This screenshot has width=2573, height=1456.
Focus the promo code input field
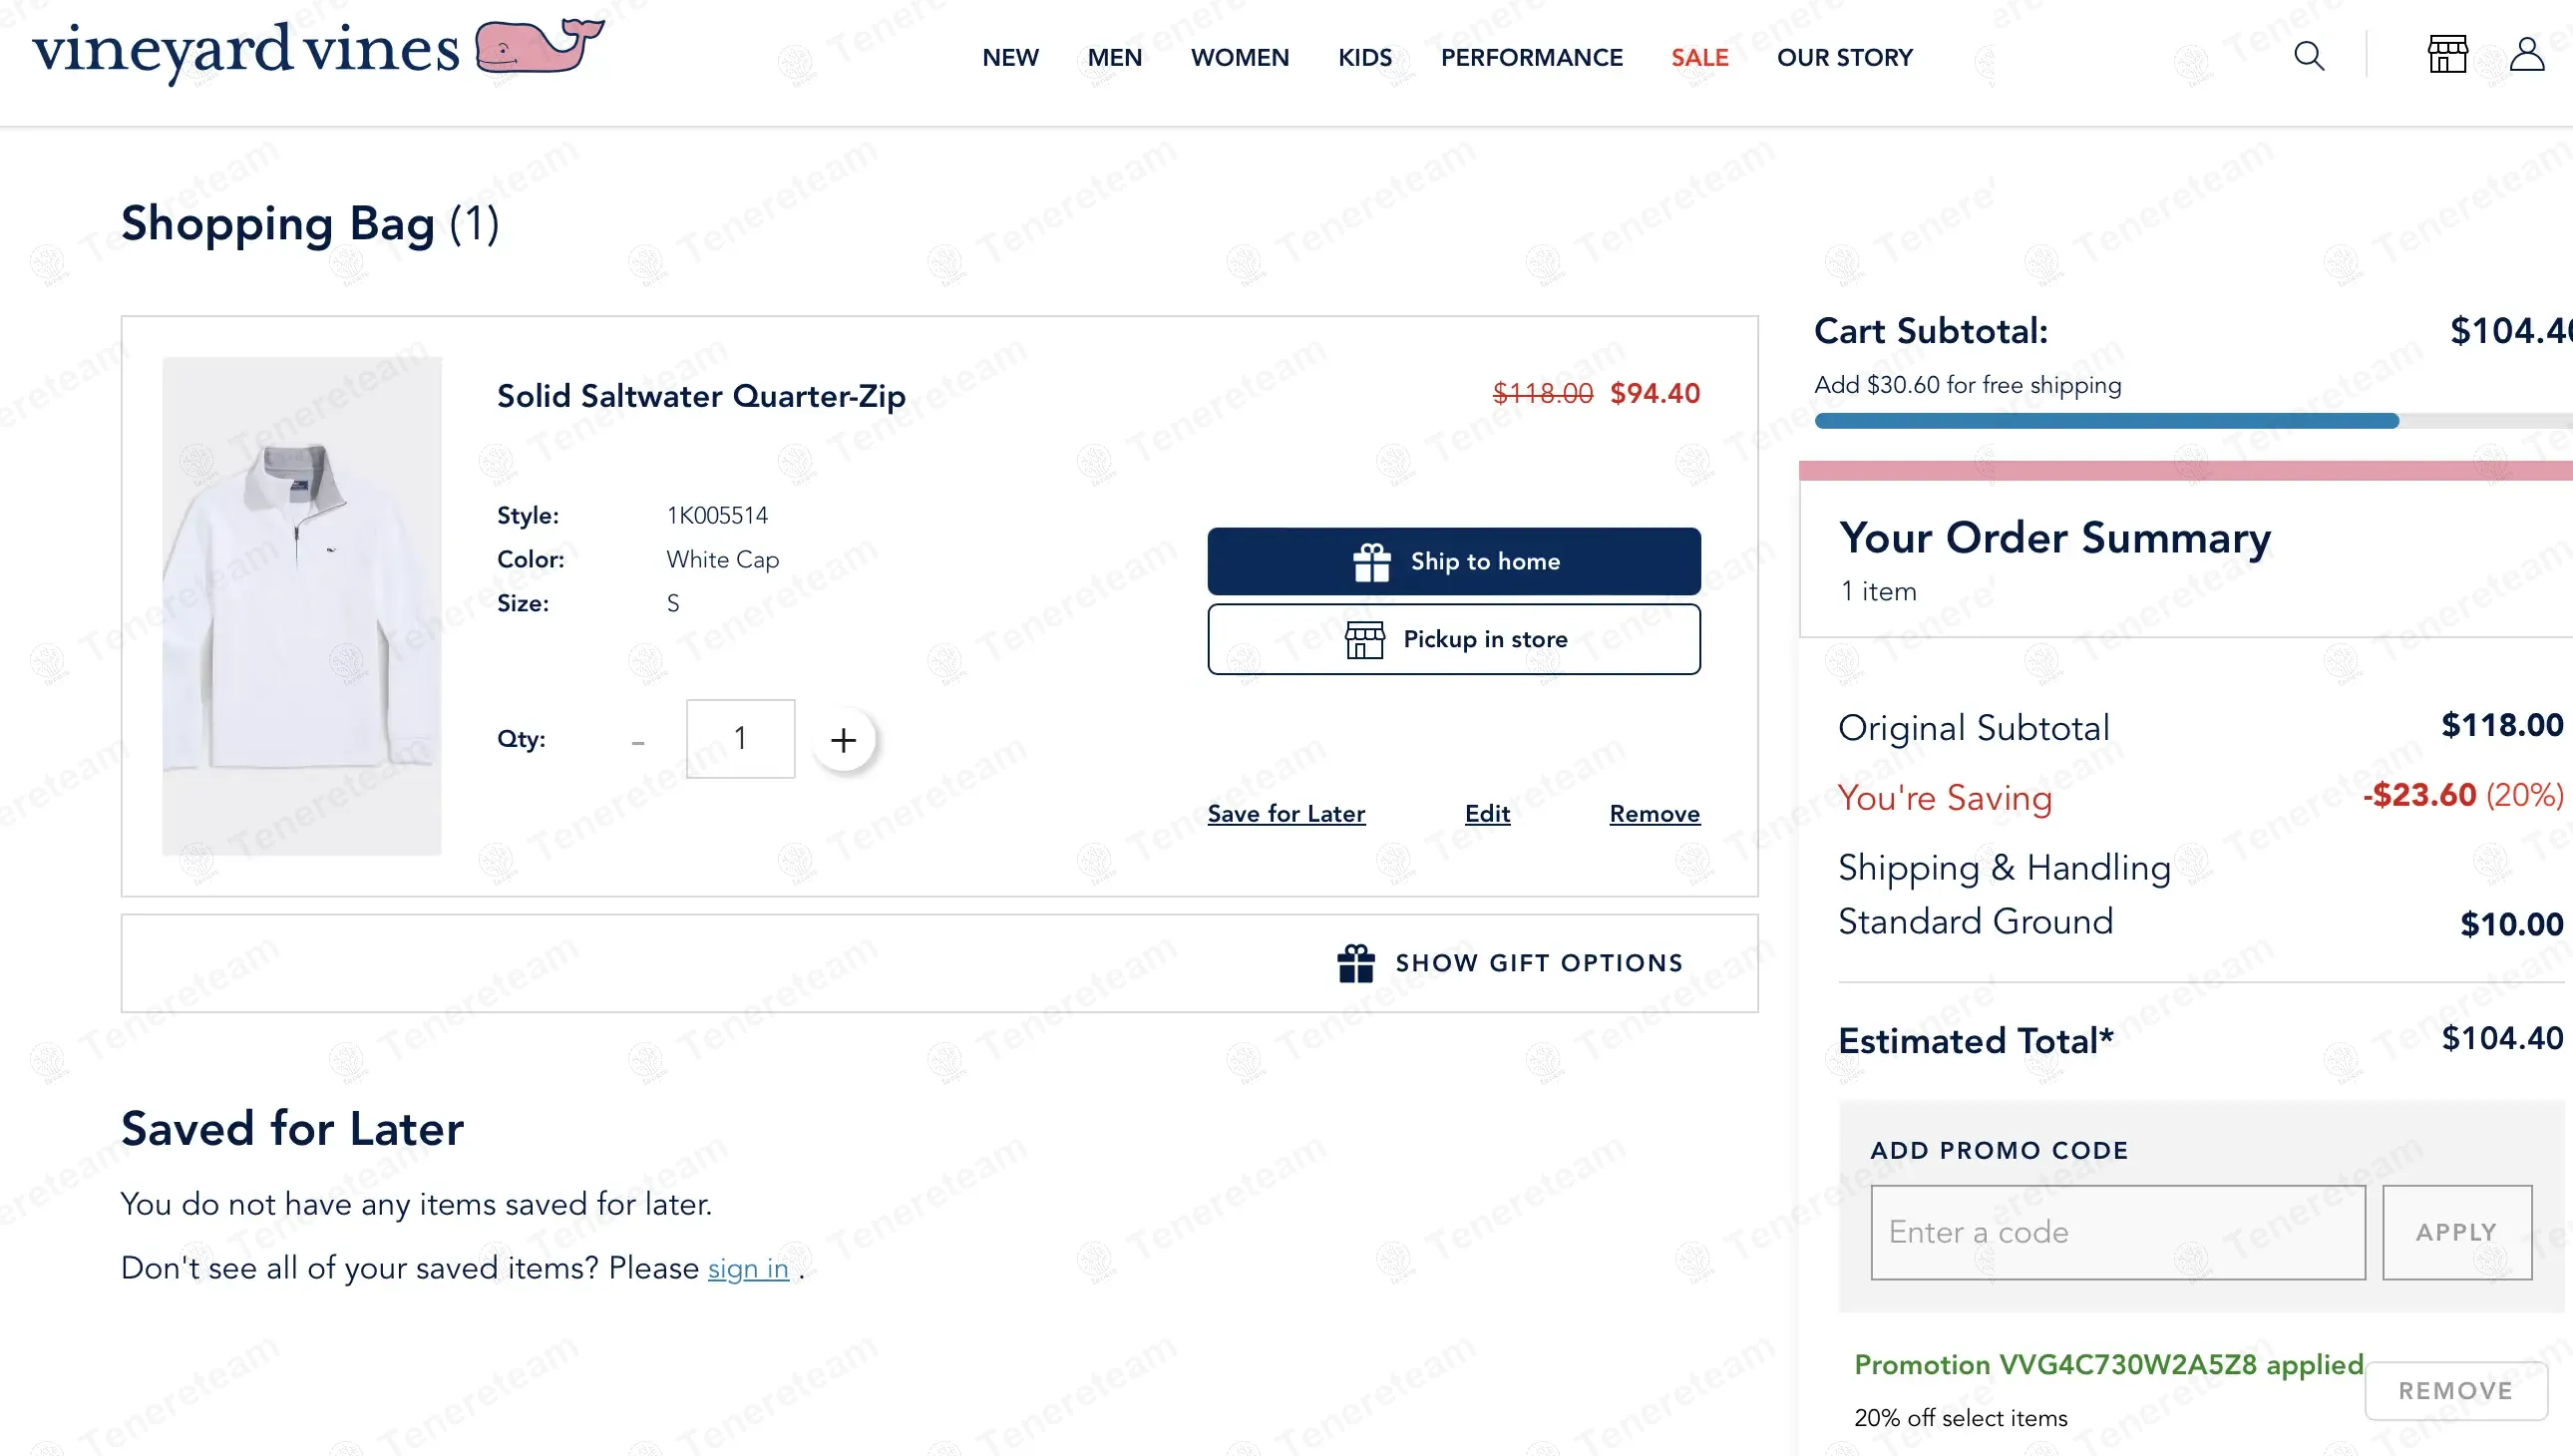pos(2117,1232)
